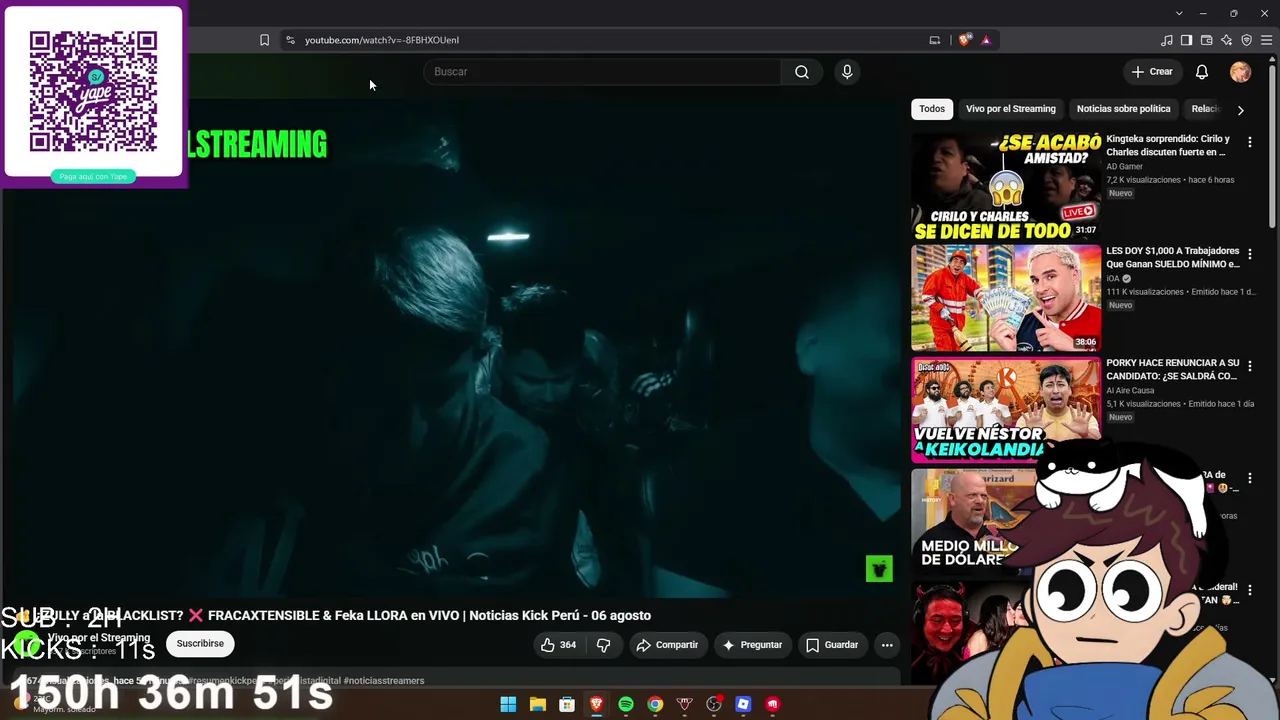This screenshot has height=720, width=1280.
Task: Open title 'PORKY HACE RENUNCIAR A SU CANDIDATO'
Action: point(1172,370)
